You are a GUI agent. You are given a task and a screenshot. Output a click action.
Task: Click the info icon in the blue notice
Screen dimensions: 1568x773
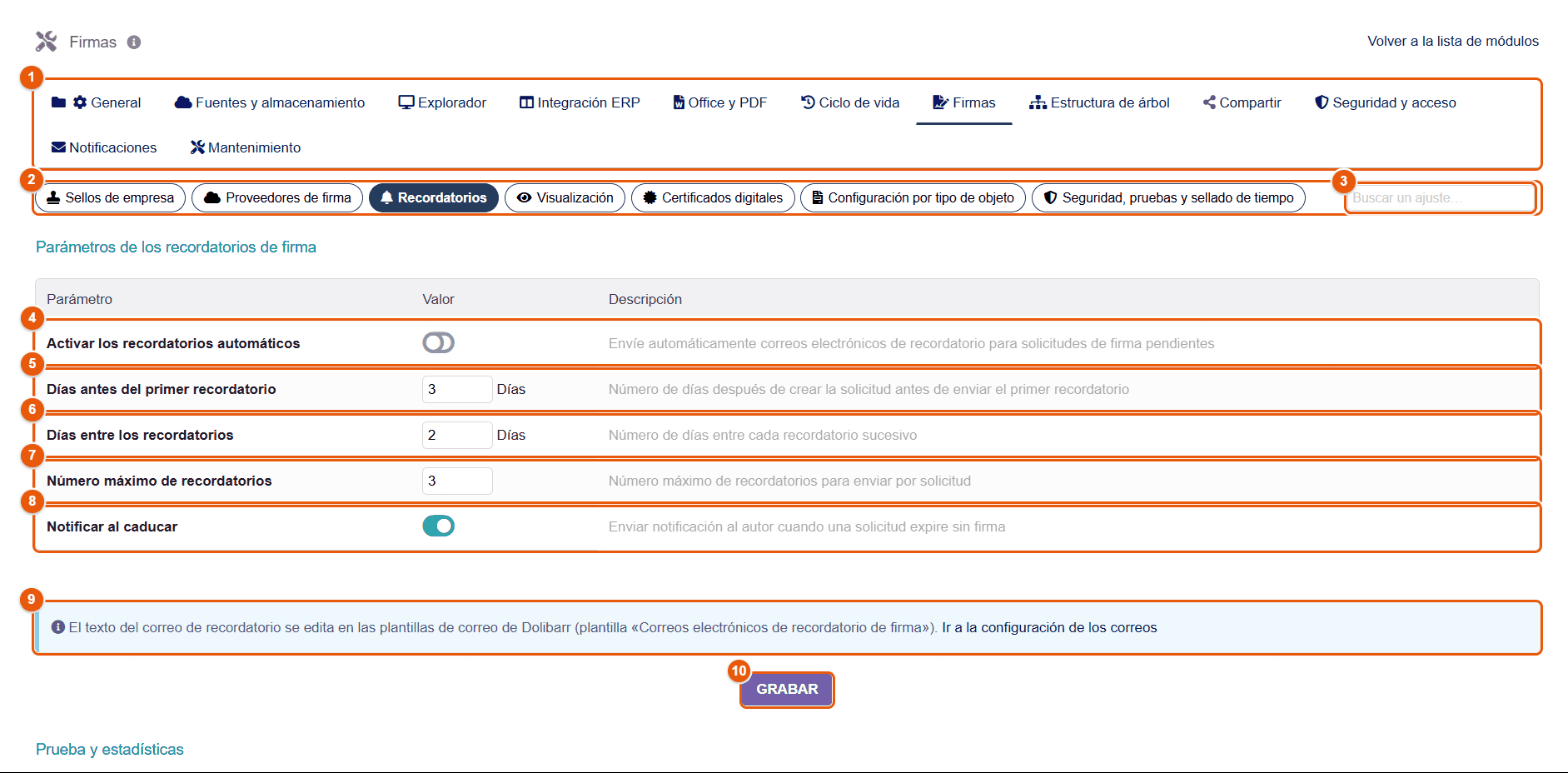click(58, 628)
